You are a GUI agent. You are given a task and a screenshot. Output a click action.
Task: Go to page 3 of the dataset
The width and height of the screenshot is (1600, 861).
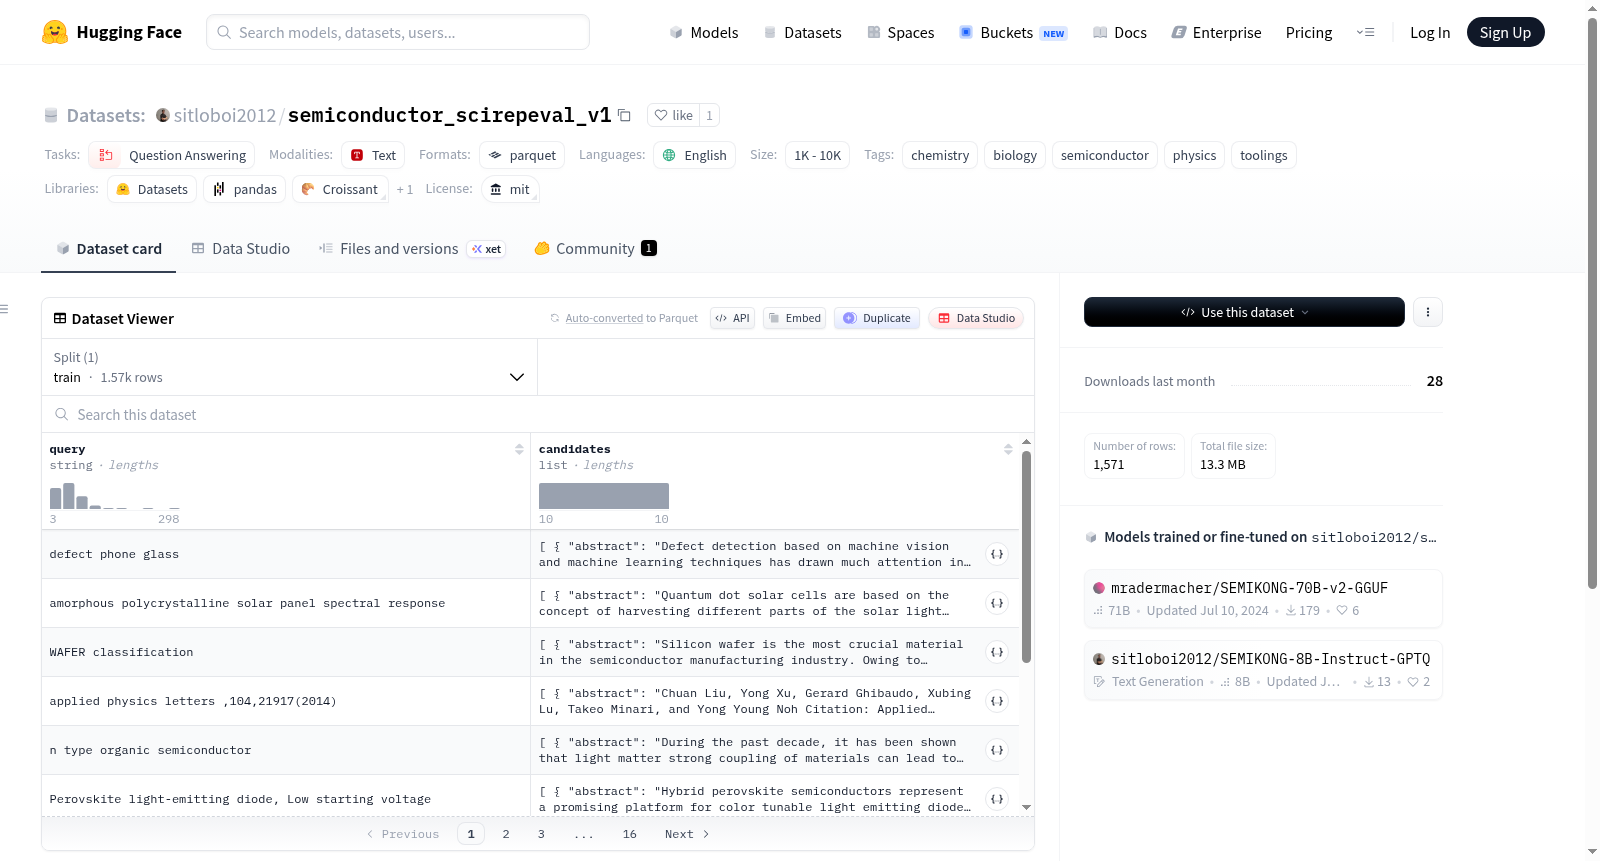[541, 834]
